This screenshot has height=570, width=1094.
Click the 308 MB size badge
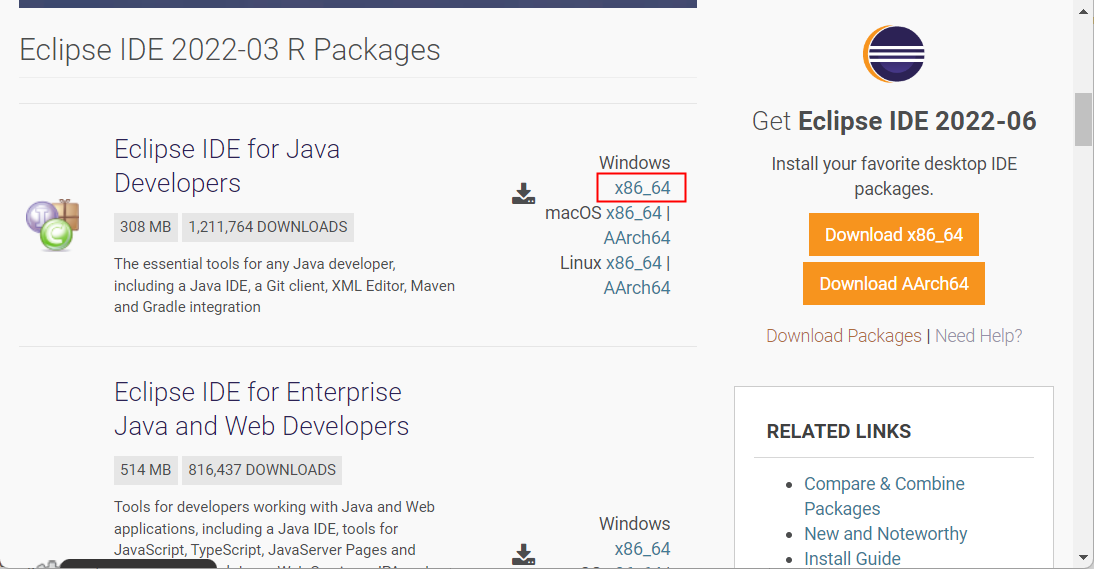click(146, 227)
